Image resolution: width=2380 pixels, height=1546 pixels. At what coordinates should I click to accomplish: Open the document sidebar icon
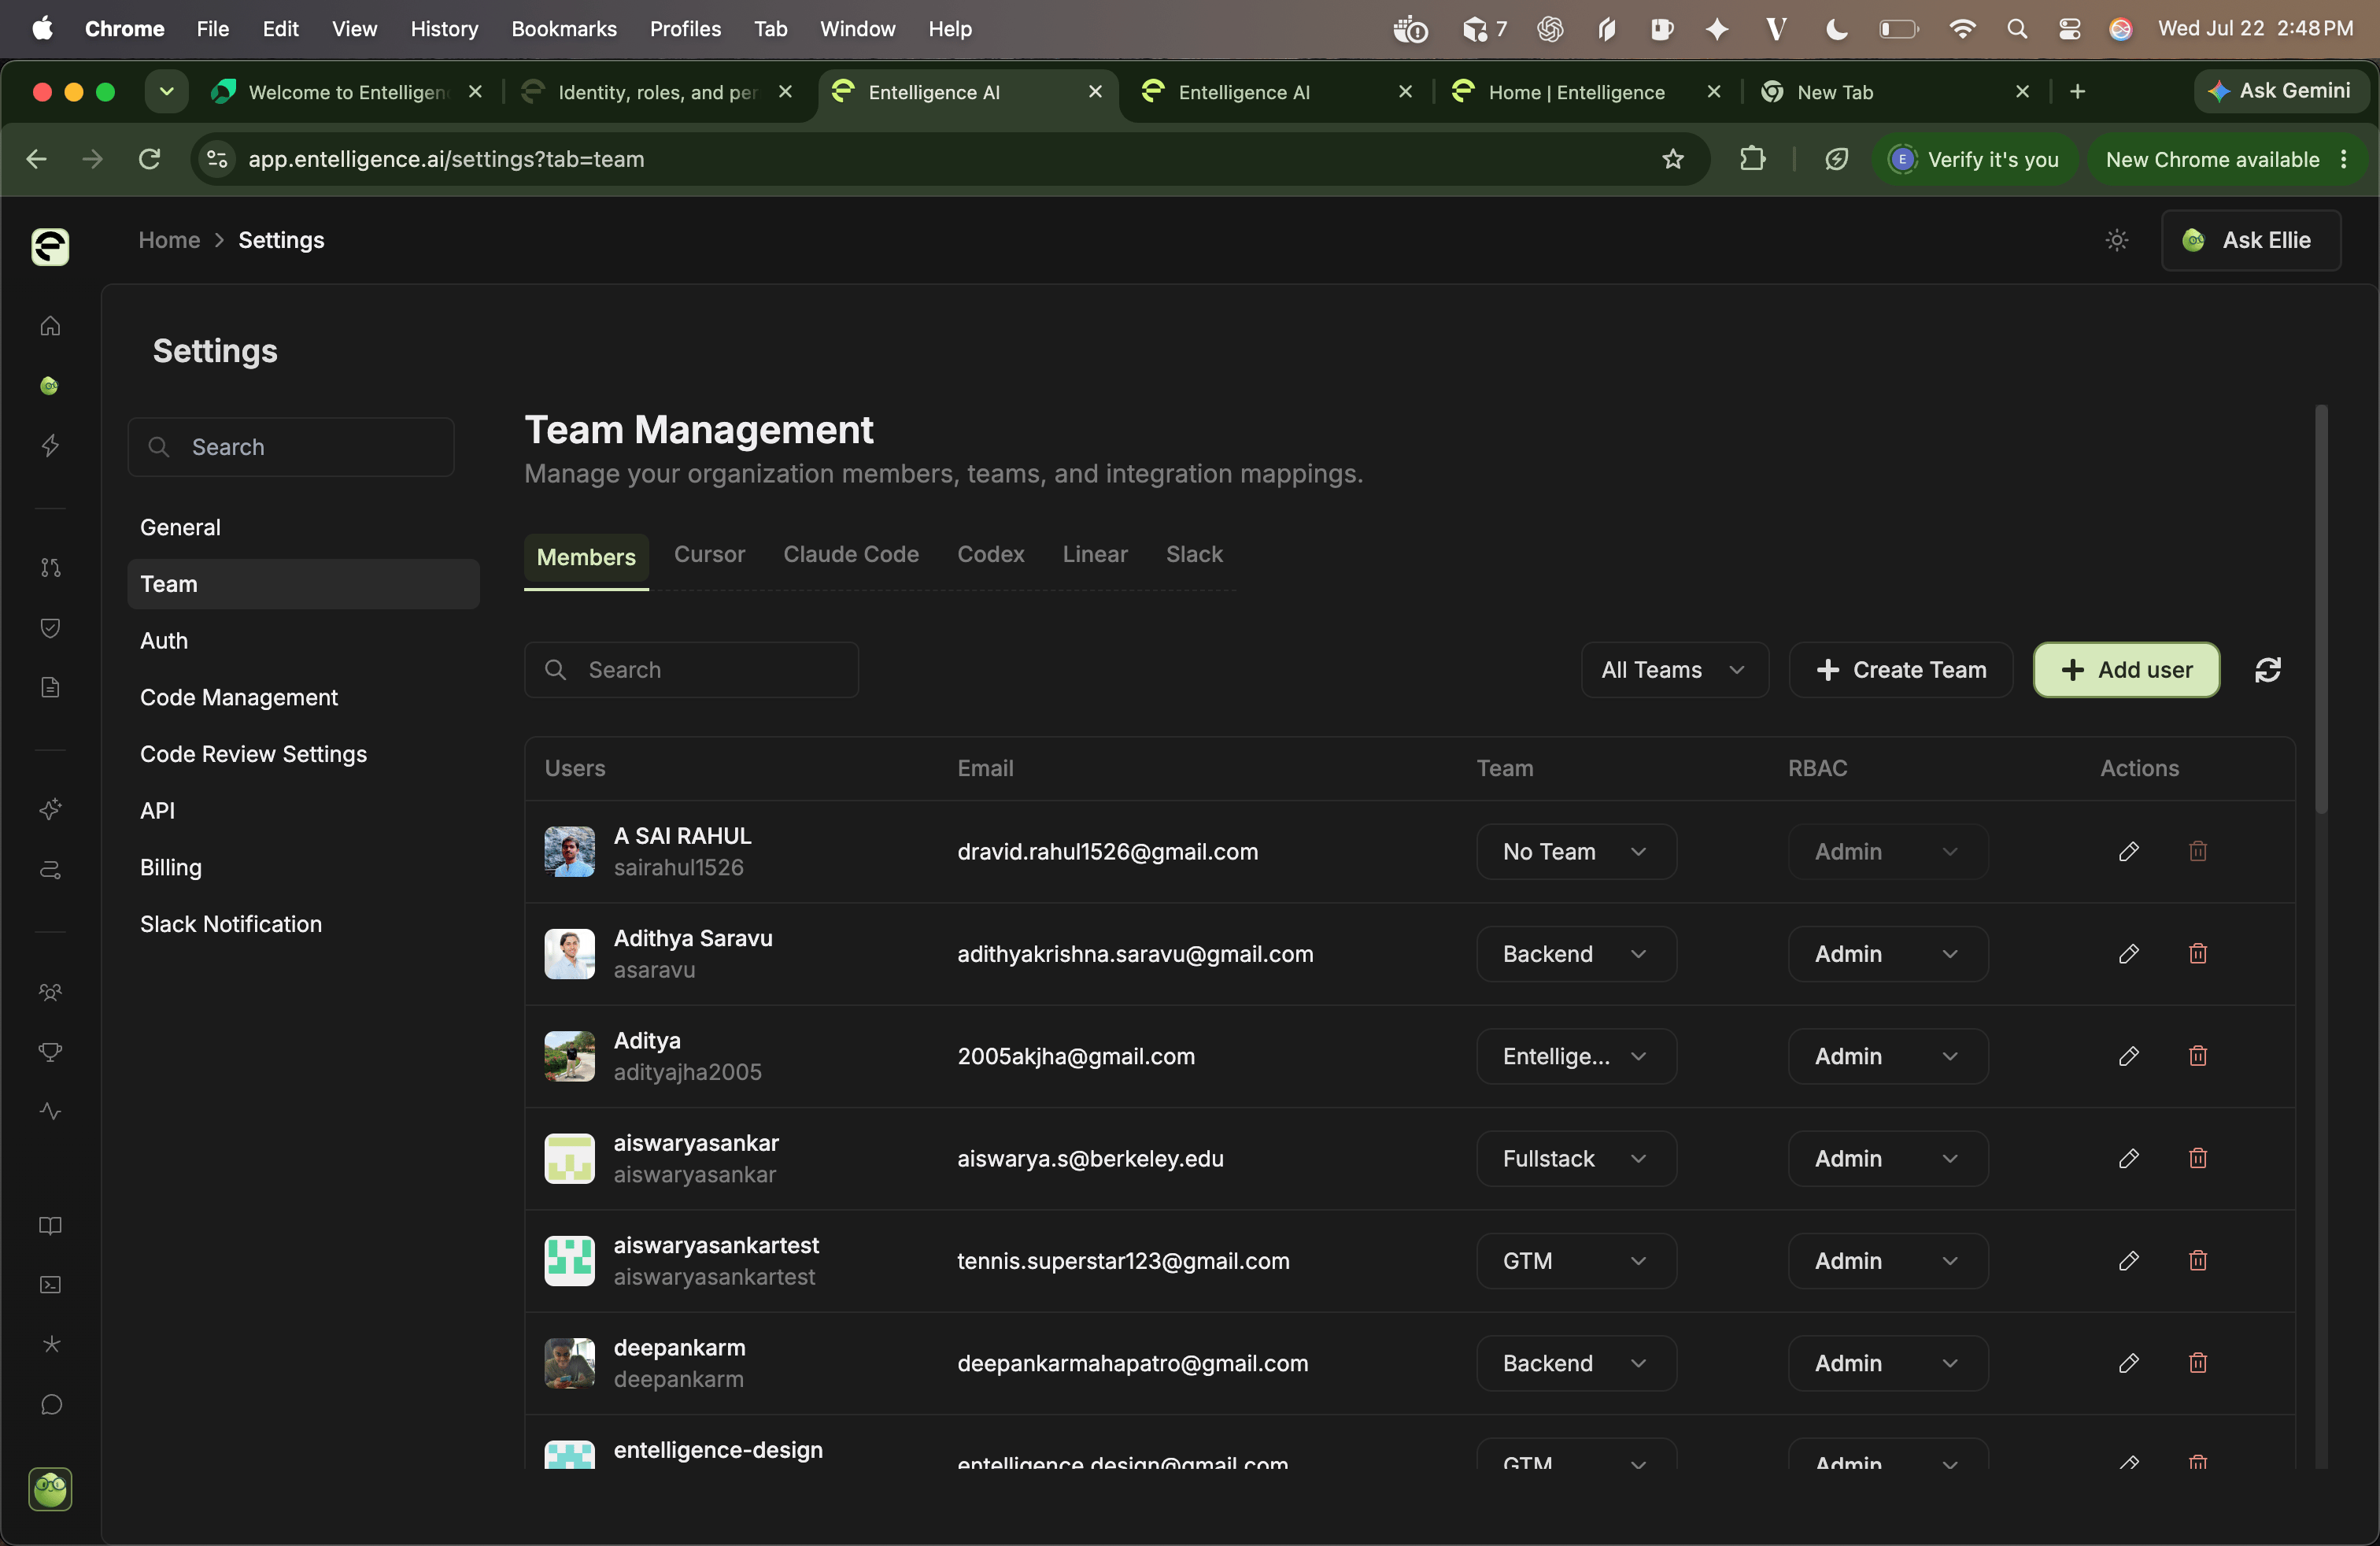pyautogui.click(x=50, y=687)
